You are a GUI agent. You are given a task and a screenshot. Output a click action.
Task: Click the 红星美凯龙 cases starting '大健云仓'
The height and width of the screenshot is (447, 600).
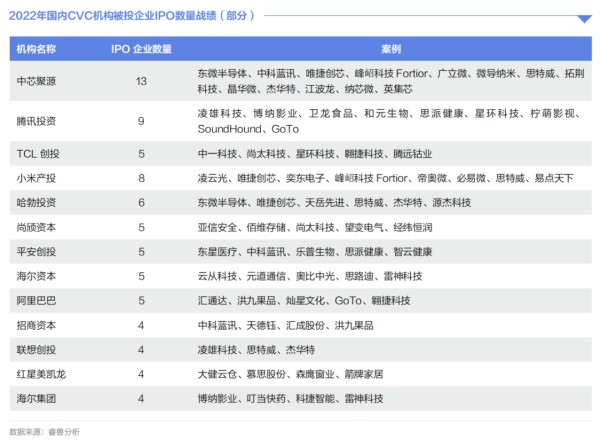click(290, 374)
